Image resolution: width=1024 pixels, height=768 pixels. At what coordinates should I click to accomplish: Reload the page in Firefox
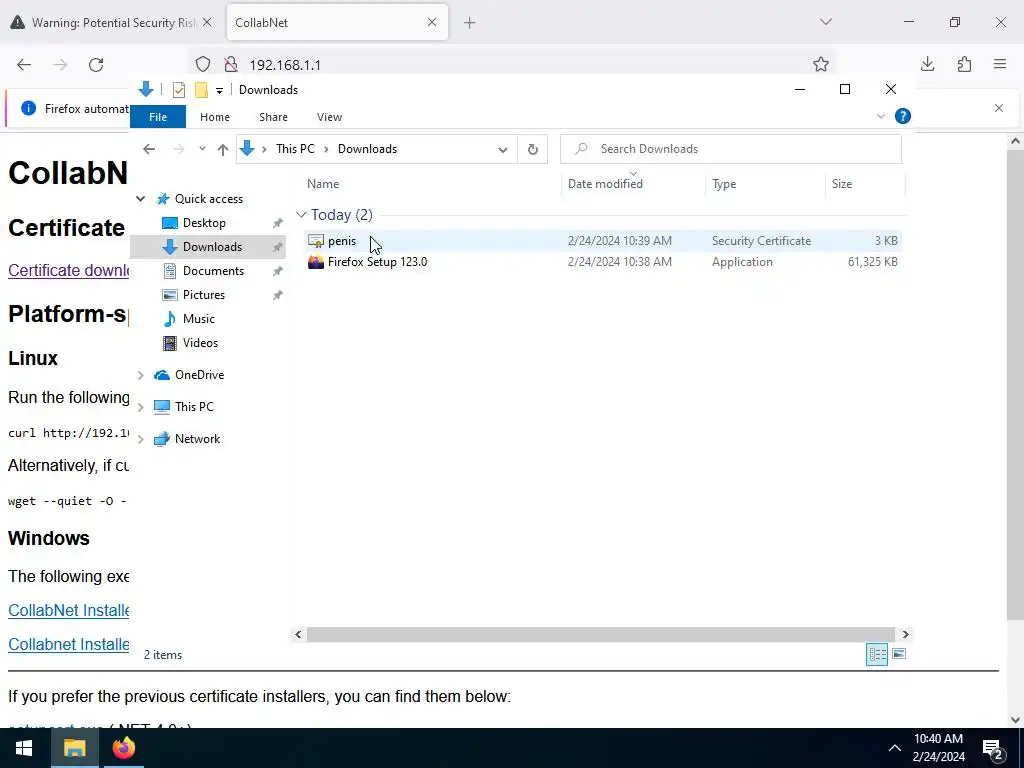[96, 64]
